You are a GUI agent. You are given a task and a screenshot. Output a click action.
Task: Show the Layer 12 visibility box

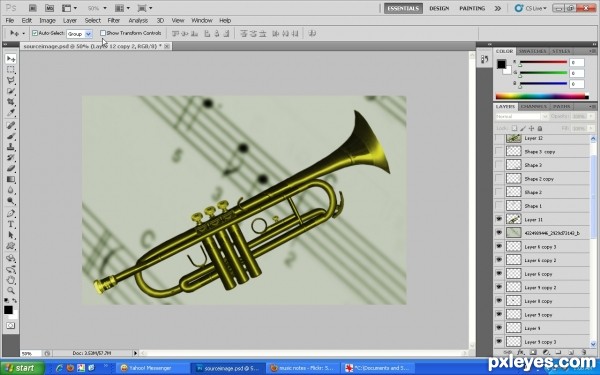click(499, 138)
